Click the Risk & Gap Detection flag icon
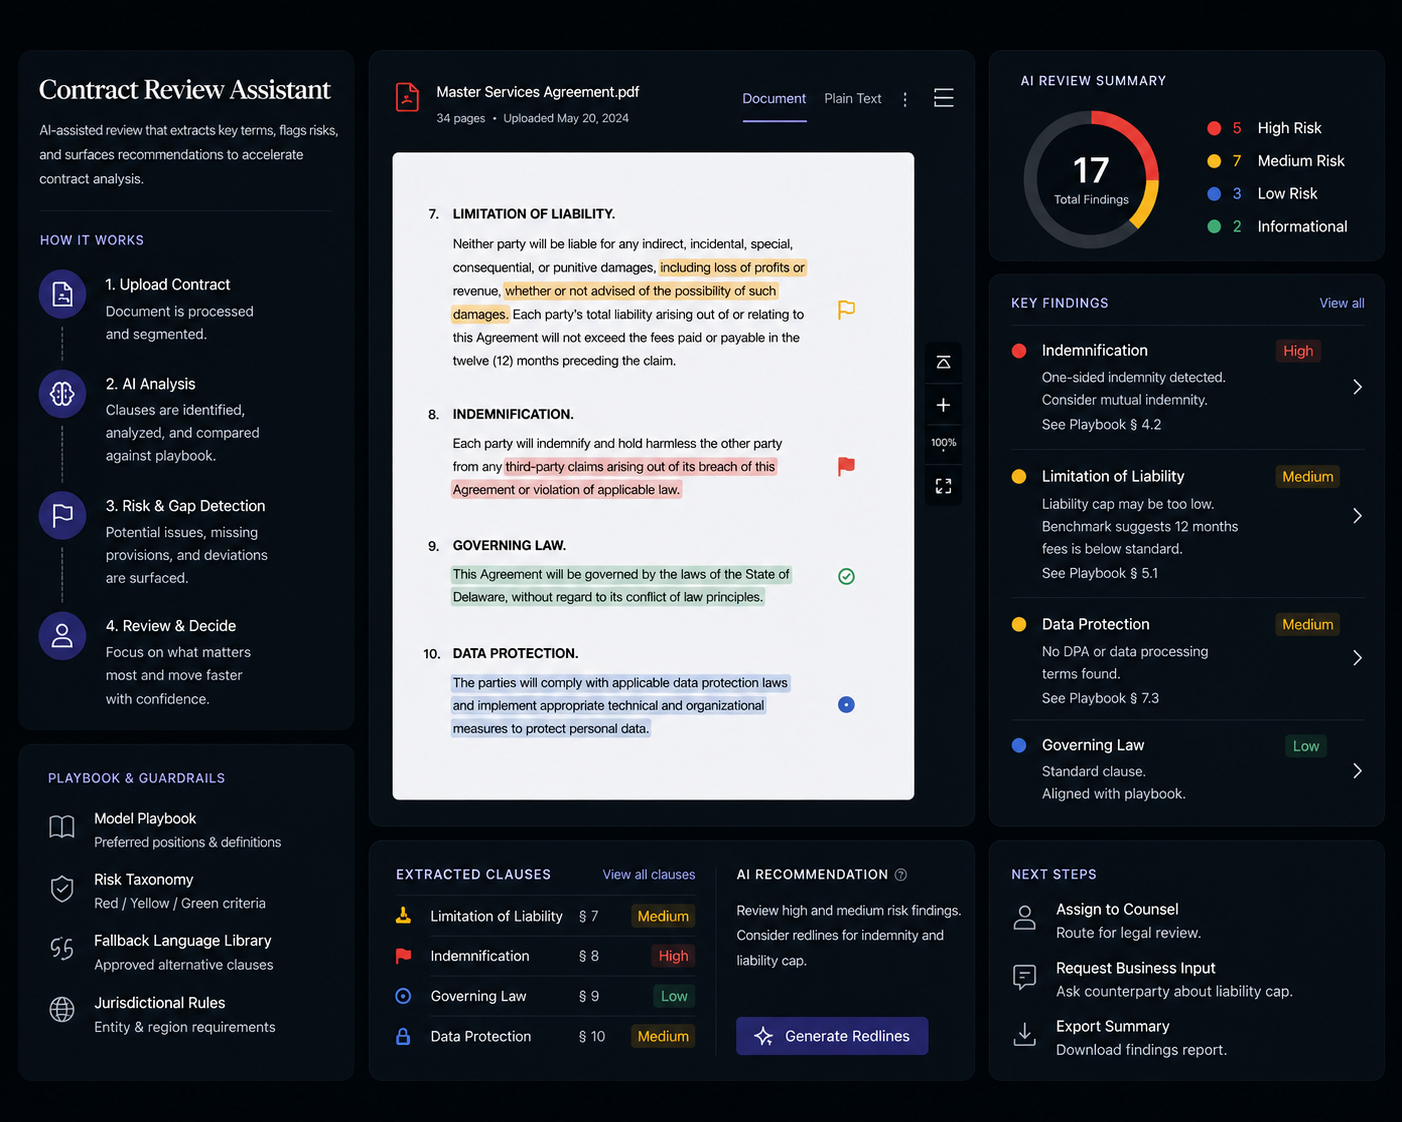The height and width of the screenshot is (1122, 1402). tap(62, 515)
